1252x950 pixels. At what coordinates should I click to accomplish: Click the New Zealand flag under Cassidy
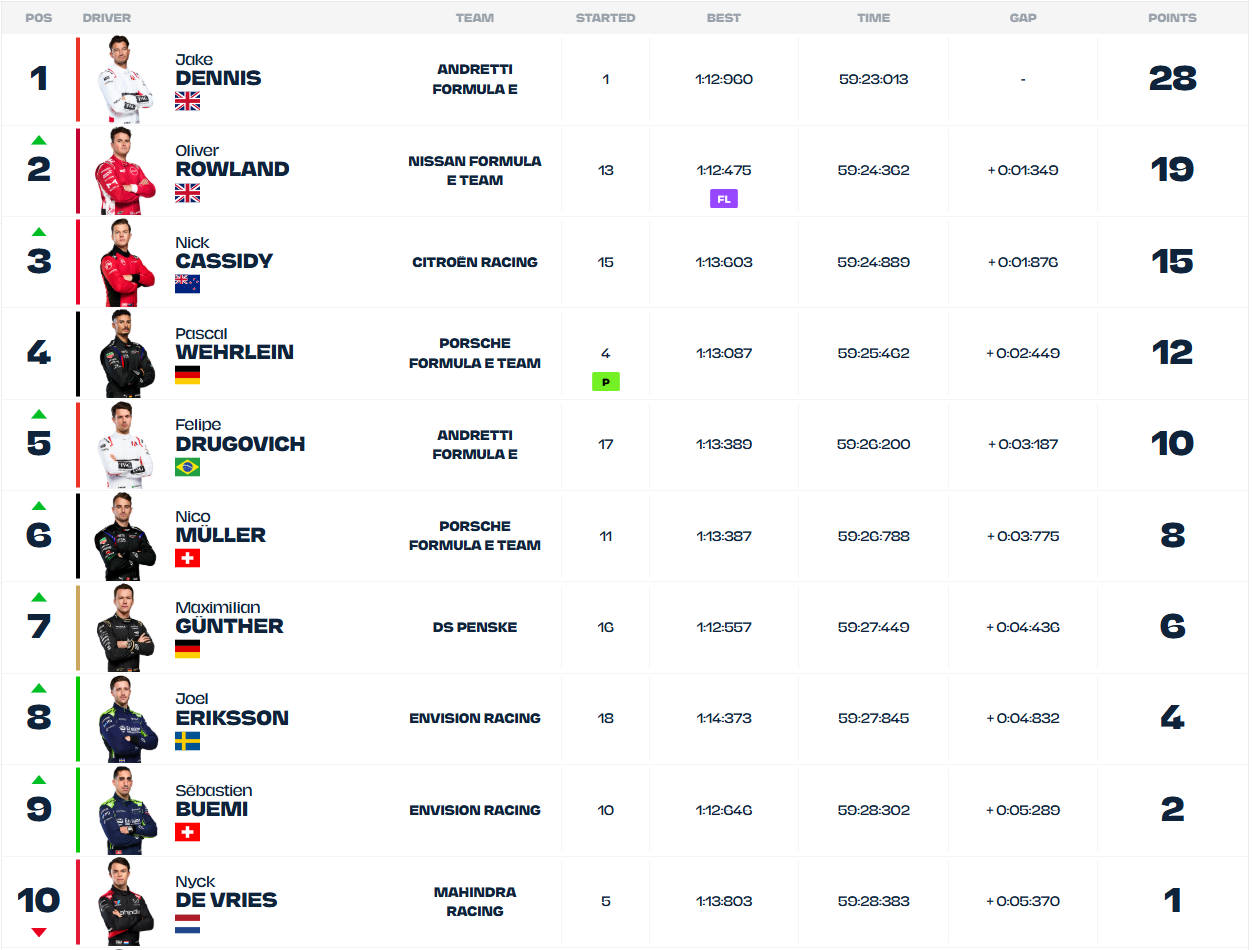click(188, 284)
